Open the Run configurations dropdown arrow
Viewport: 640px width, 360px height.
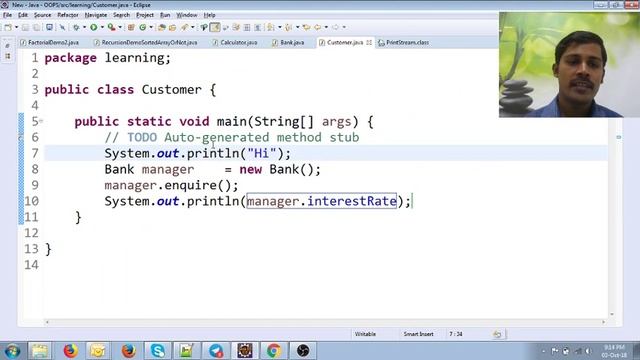click(102, 27)
